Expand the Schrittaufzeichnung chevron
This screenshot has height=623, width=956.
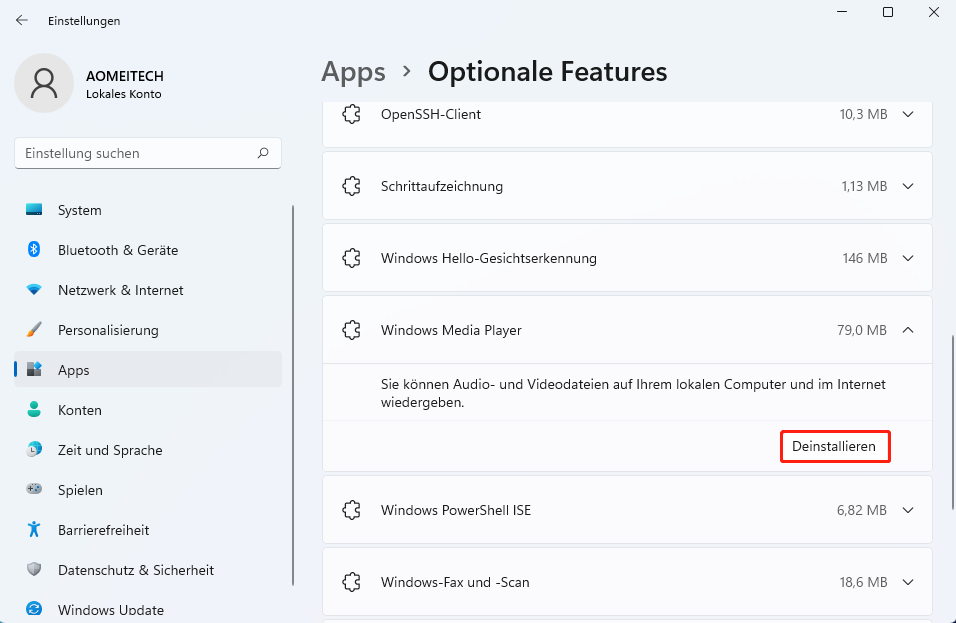(x=908, y=186)
